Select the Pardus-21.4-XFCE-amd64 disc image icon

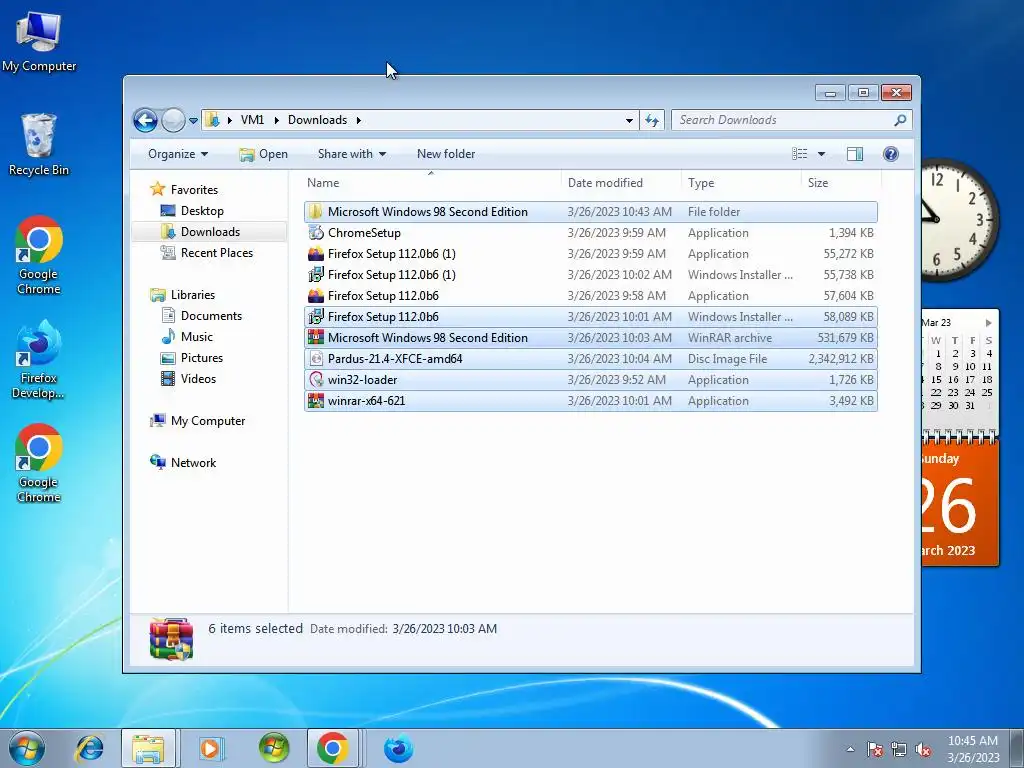coord(316,359)
